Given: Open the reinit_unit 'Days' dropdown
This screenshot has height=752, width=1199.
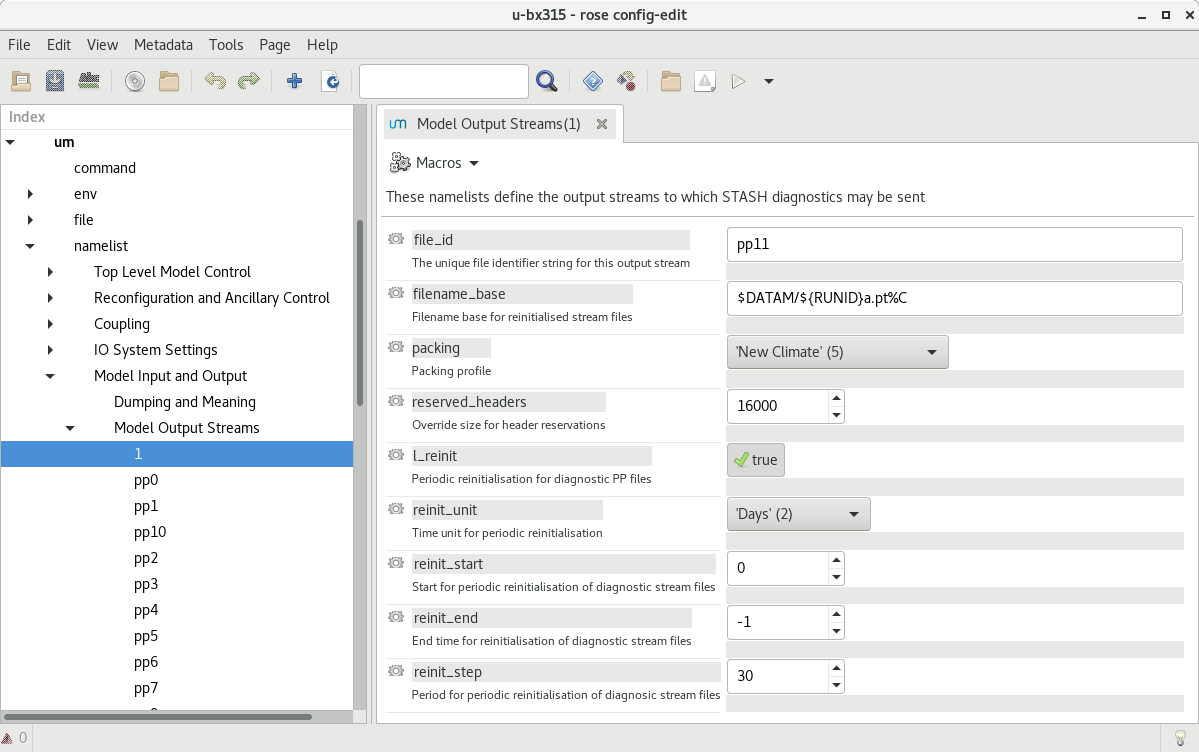Looking at the screenshot, I should click(x=797, y=514).
